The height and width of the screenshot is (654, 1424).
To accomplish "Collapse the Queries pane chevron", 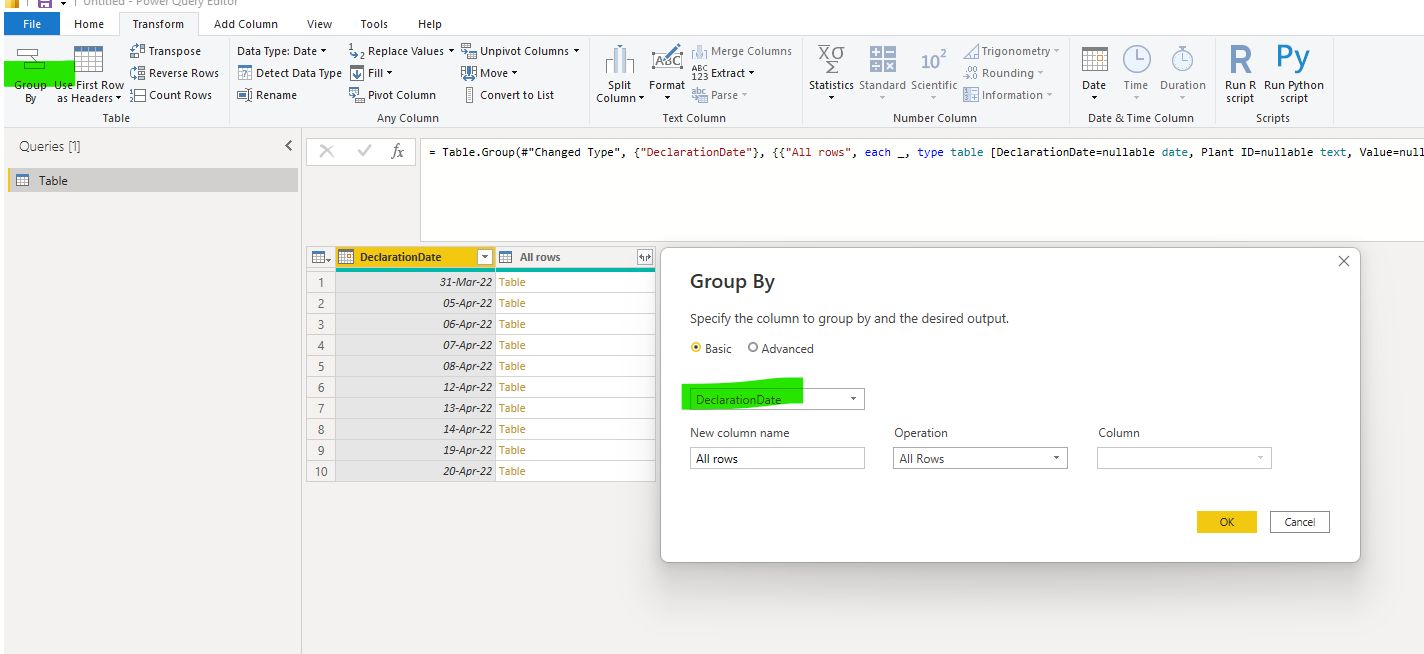I will [289, 146].
